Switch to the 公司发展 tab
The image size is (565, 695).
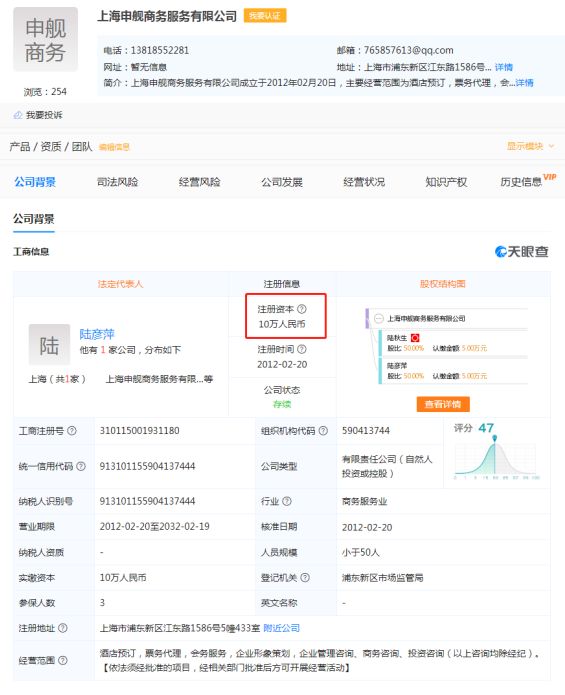(282, 182)
